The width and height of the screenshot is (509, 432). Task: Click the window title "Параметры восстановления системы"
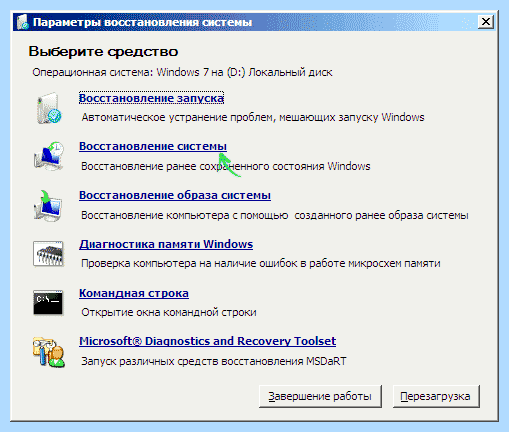coord(143,22)
